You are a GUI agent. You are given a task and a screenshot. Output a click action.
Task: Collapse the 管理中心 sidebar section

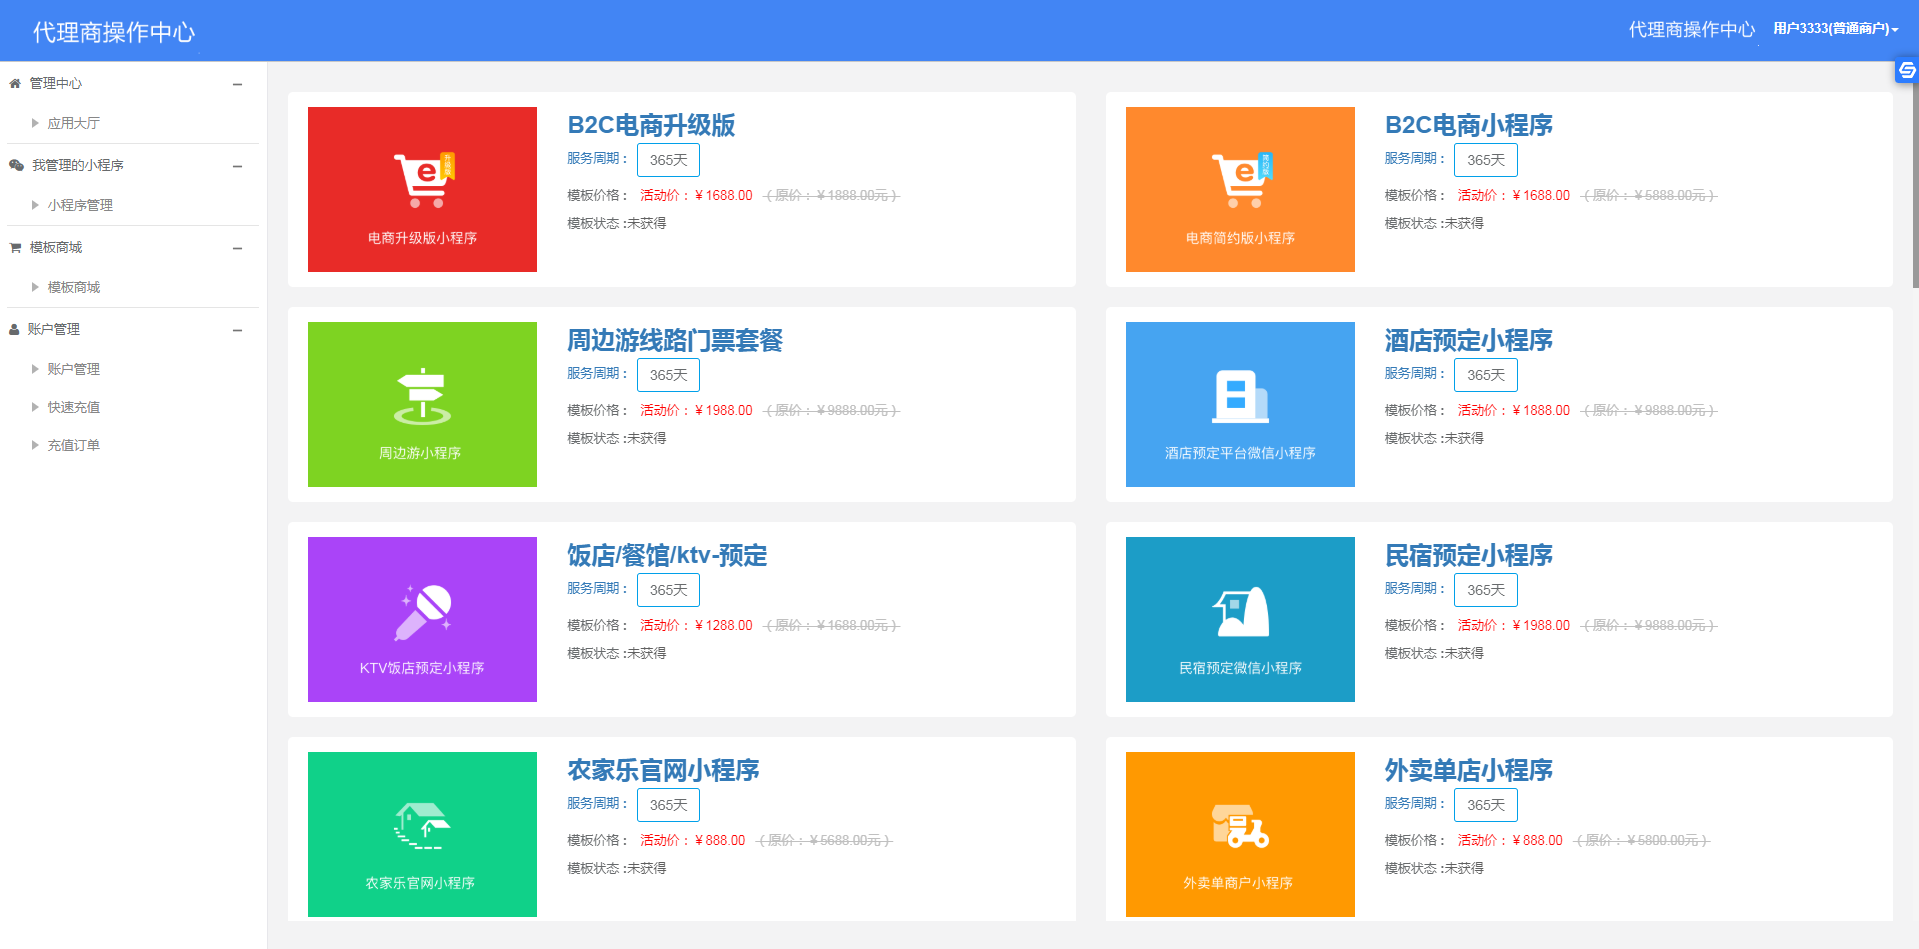237,83
